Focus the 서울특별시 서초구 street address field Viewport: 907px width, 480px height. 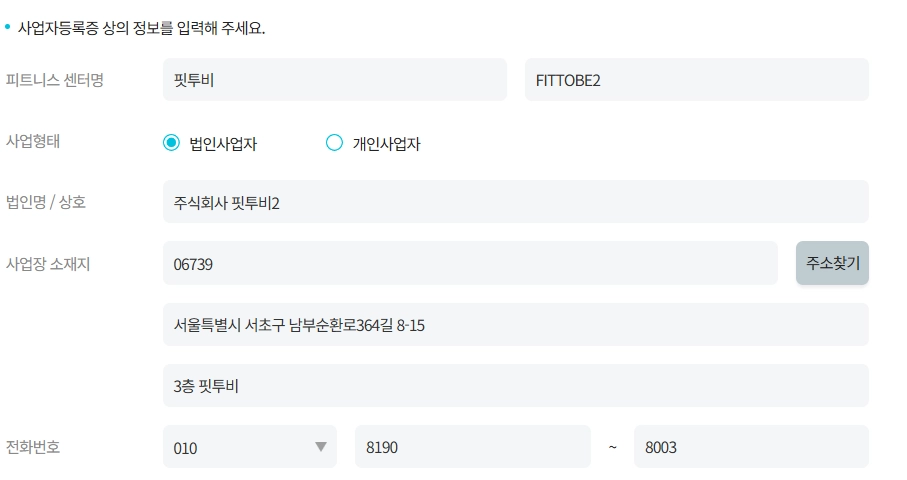pyautogui.click(x=515, y=324)
